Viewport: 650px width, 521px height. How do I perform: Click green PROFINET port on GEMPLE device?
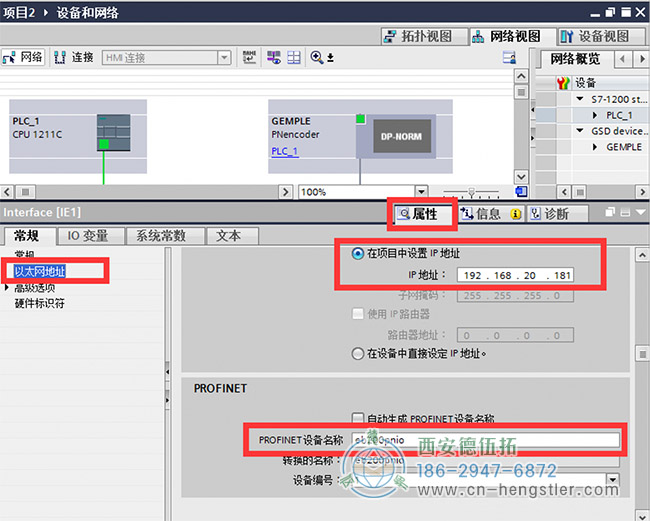click(x=360, y=119)
